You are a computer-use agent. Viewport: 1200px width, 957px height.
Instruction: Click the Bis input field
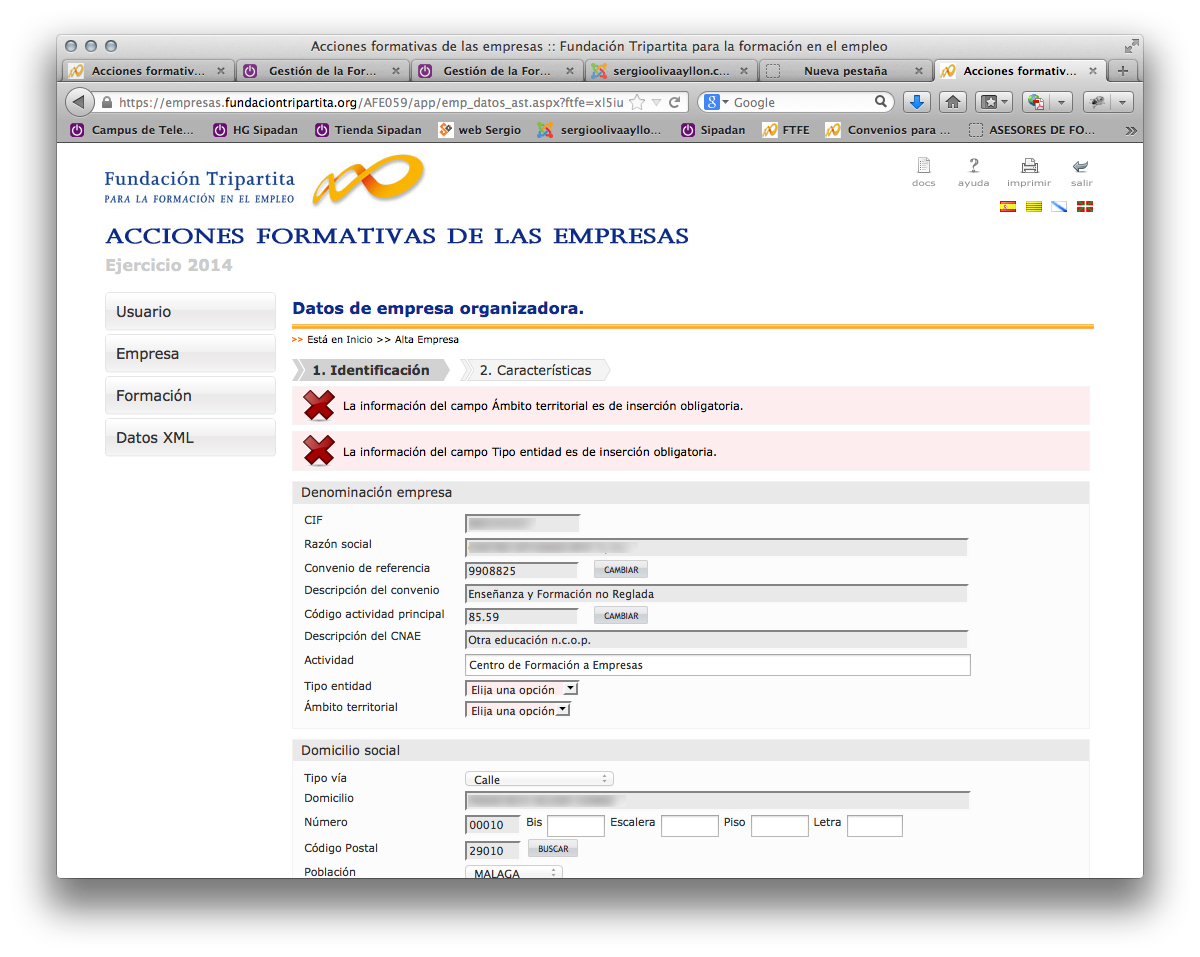click(576, 826)
